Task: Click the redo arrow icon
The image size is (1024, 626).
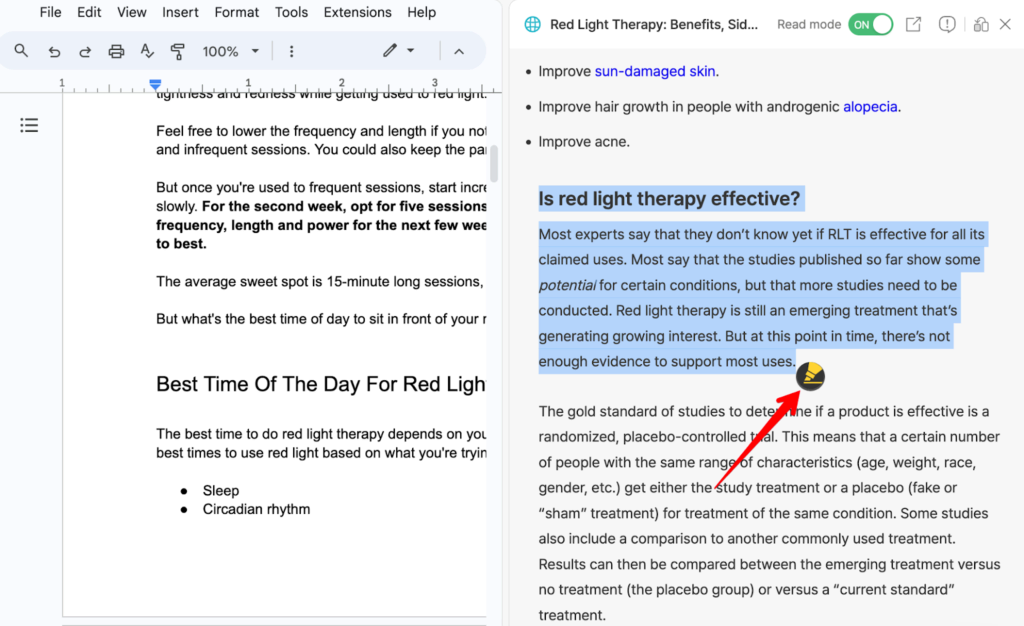Action: click(85, 51)
